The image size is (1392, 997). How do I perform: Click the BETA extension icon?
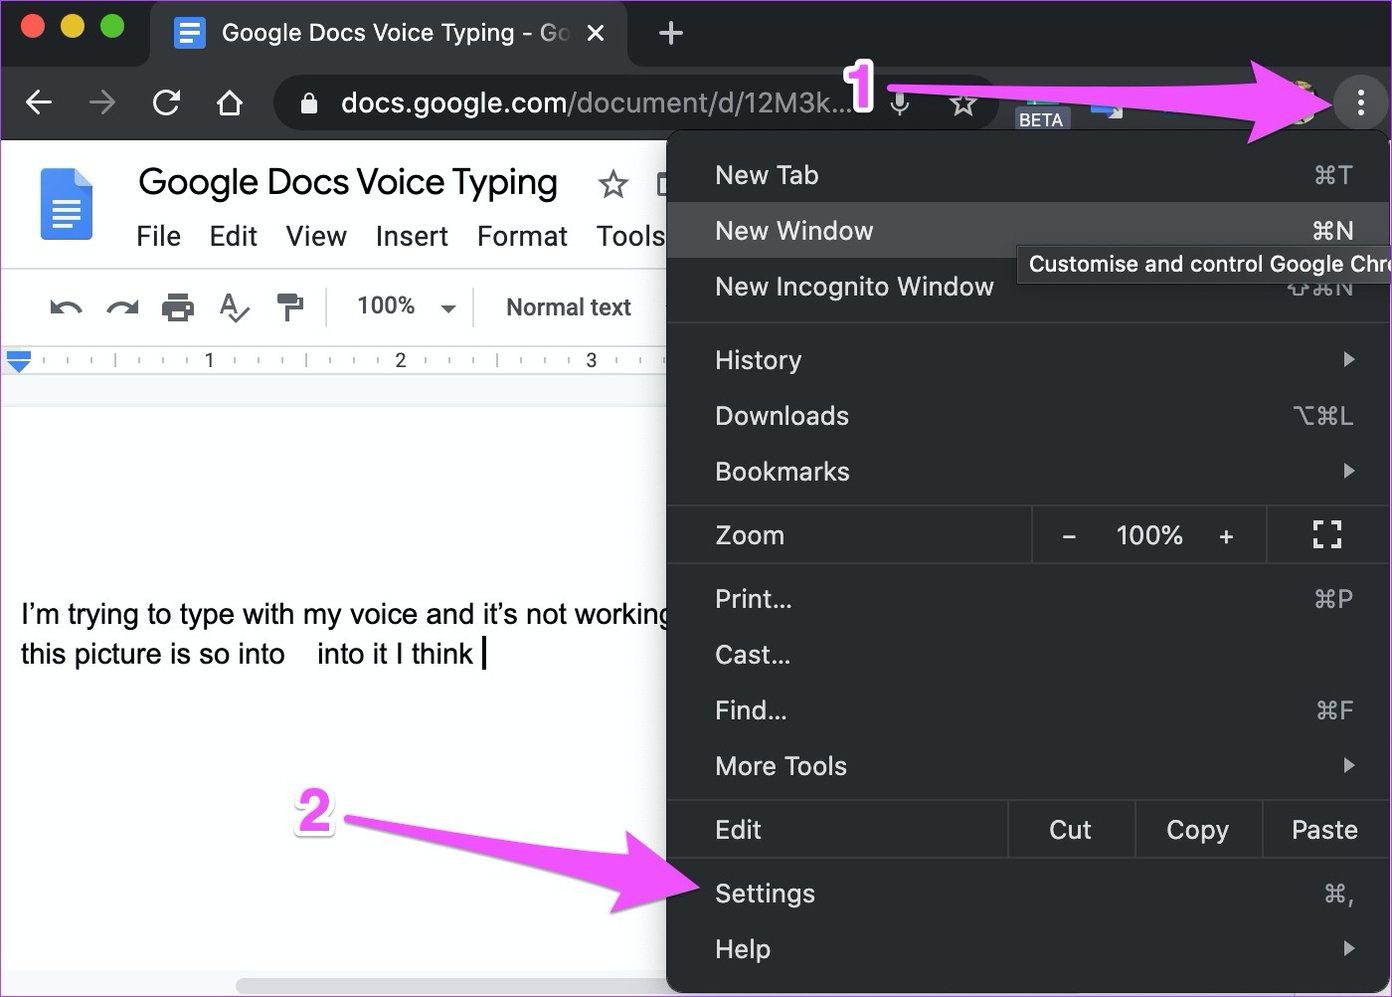[1040, 115]
